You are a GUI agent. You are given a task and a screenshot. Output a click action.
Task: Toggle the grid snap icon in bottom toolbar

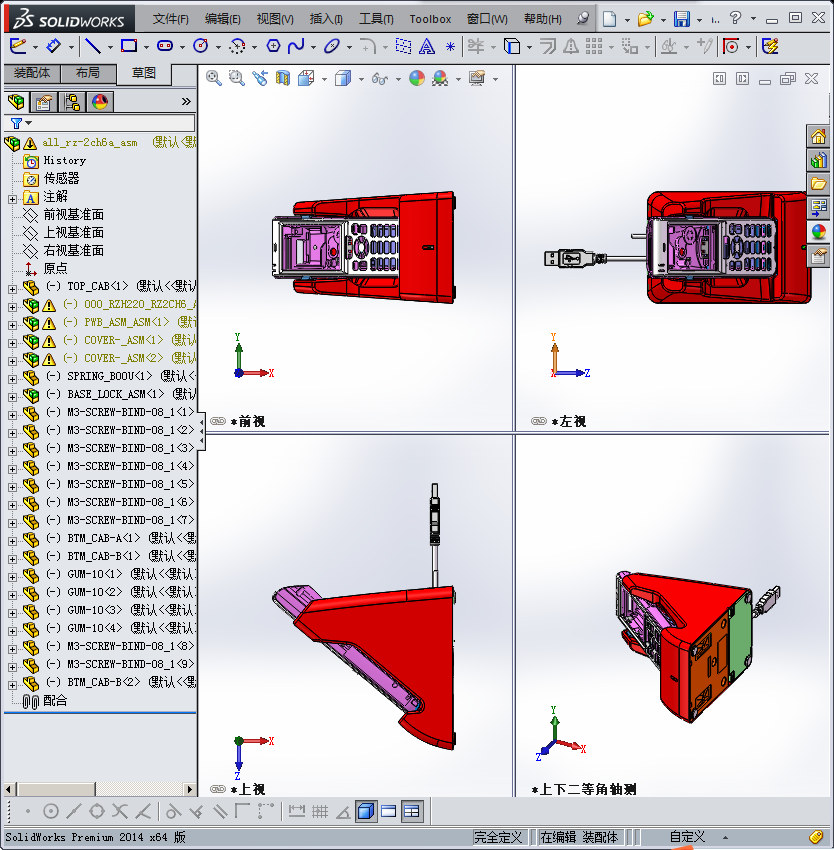click(x=320, y=812)
